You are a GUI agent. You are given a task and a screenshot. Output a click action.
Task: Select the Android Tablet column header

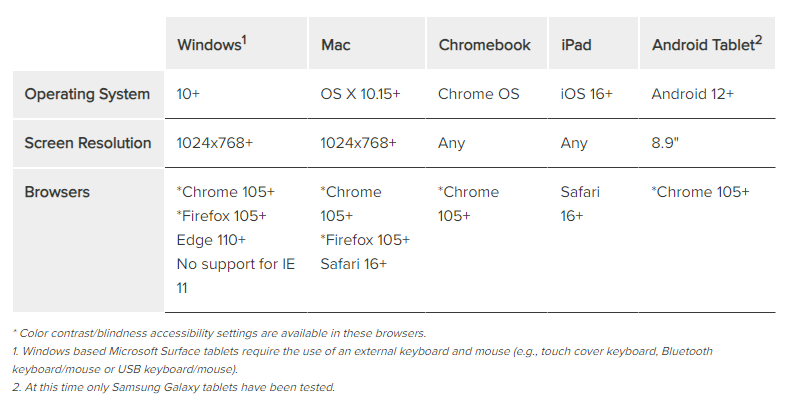[x=707, y=45]
